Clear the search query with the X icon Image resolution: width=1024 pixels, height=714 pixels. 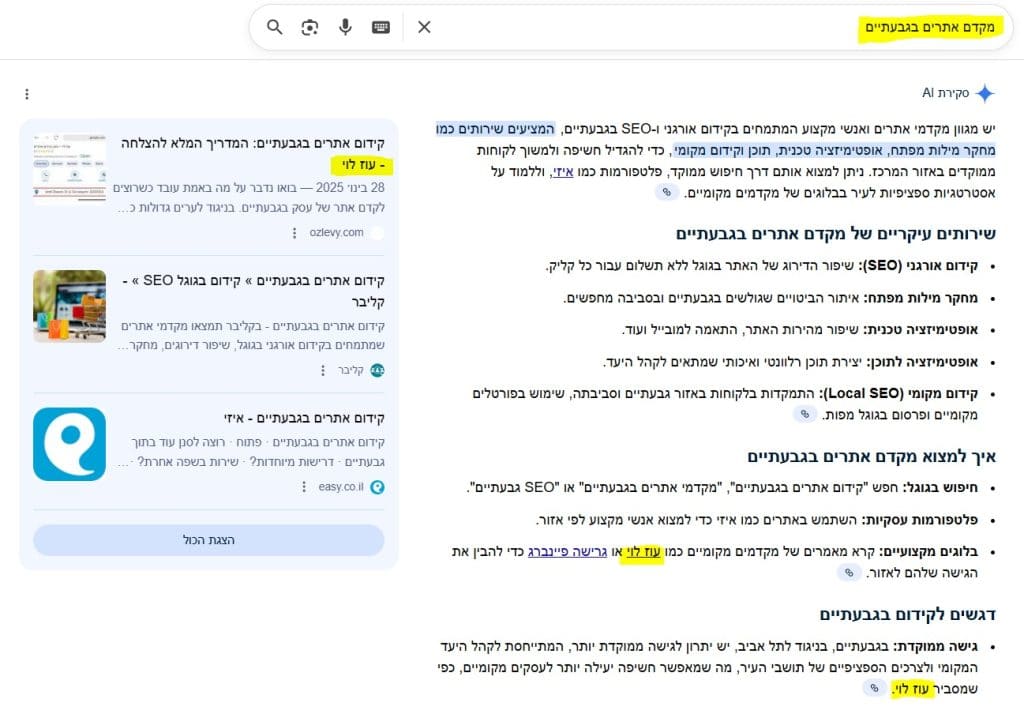click(x=424, y=27)
